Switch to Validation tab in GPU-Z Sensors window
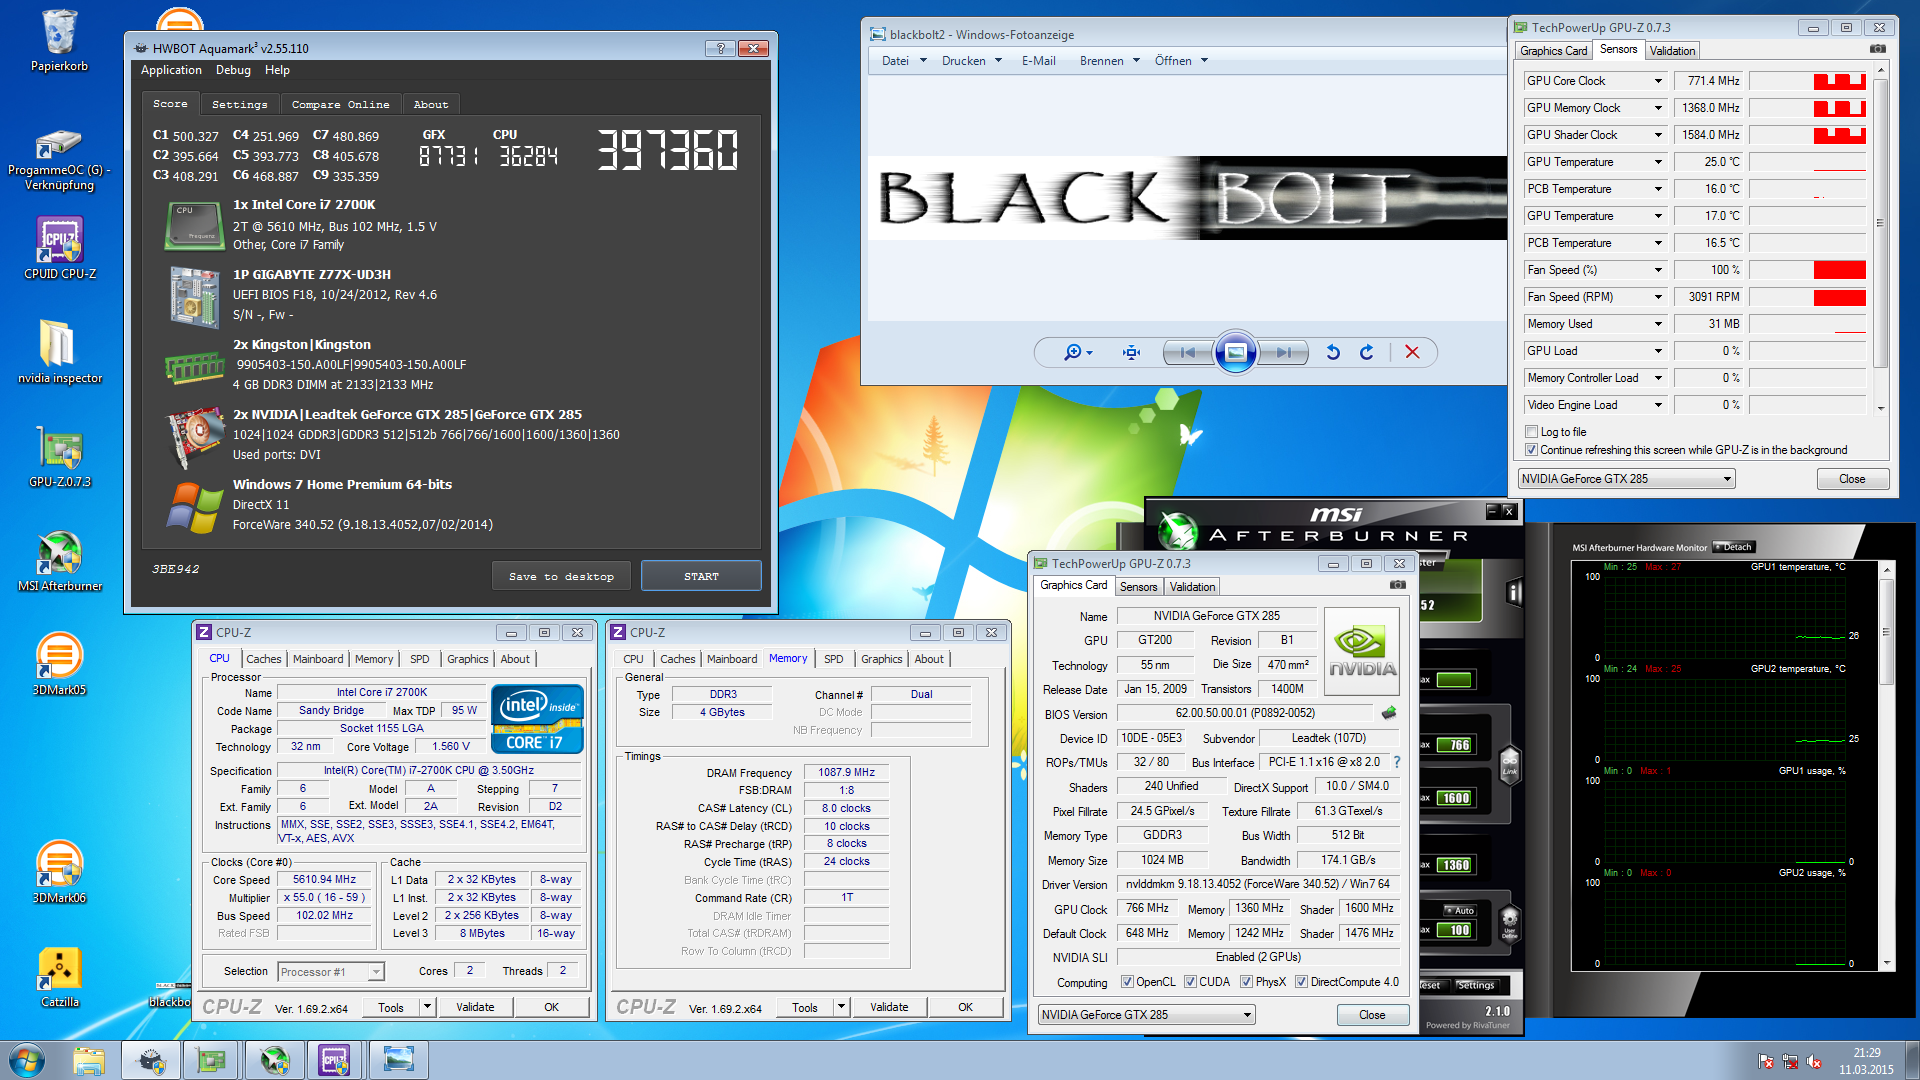1920x1080 pixels. pos(1672,51)
